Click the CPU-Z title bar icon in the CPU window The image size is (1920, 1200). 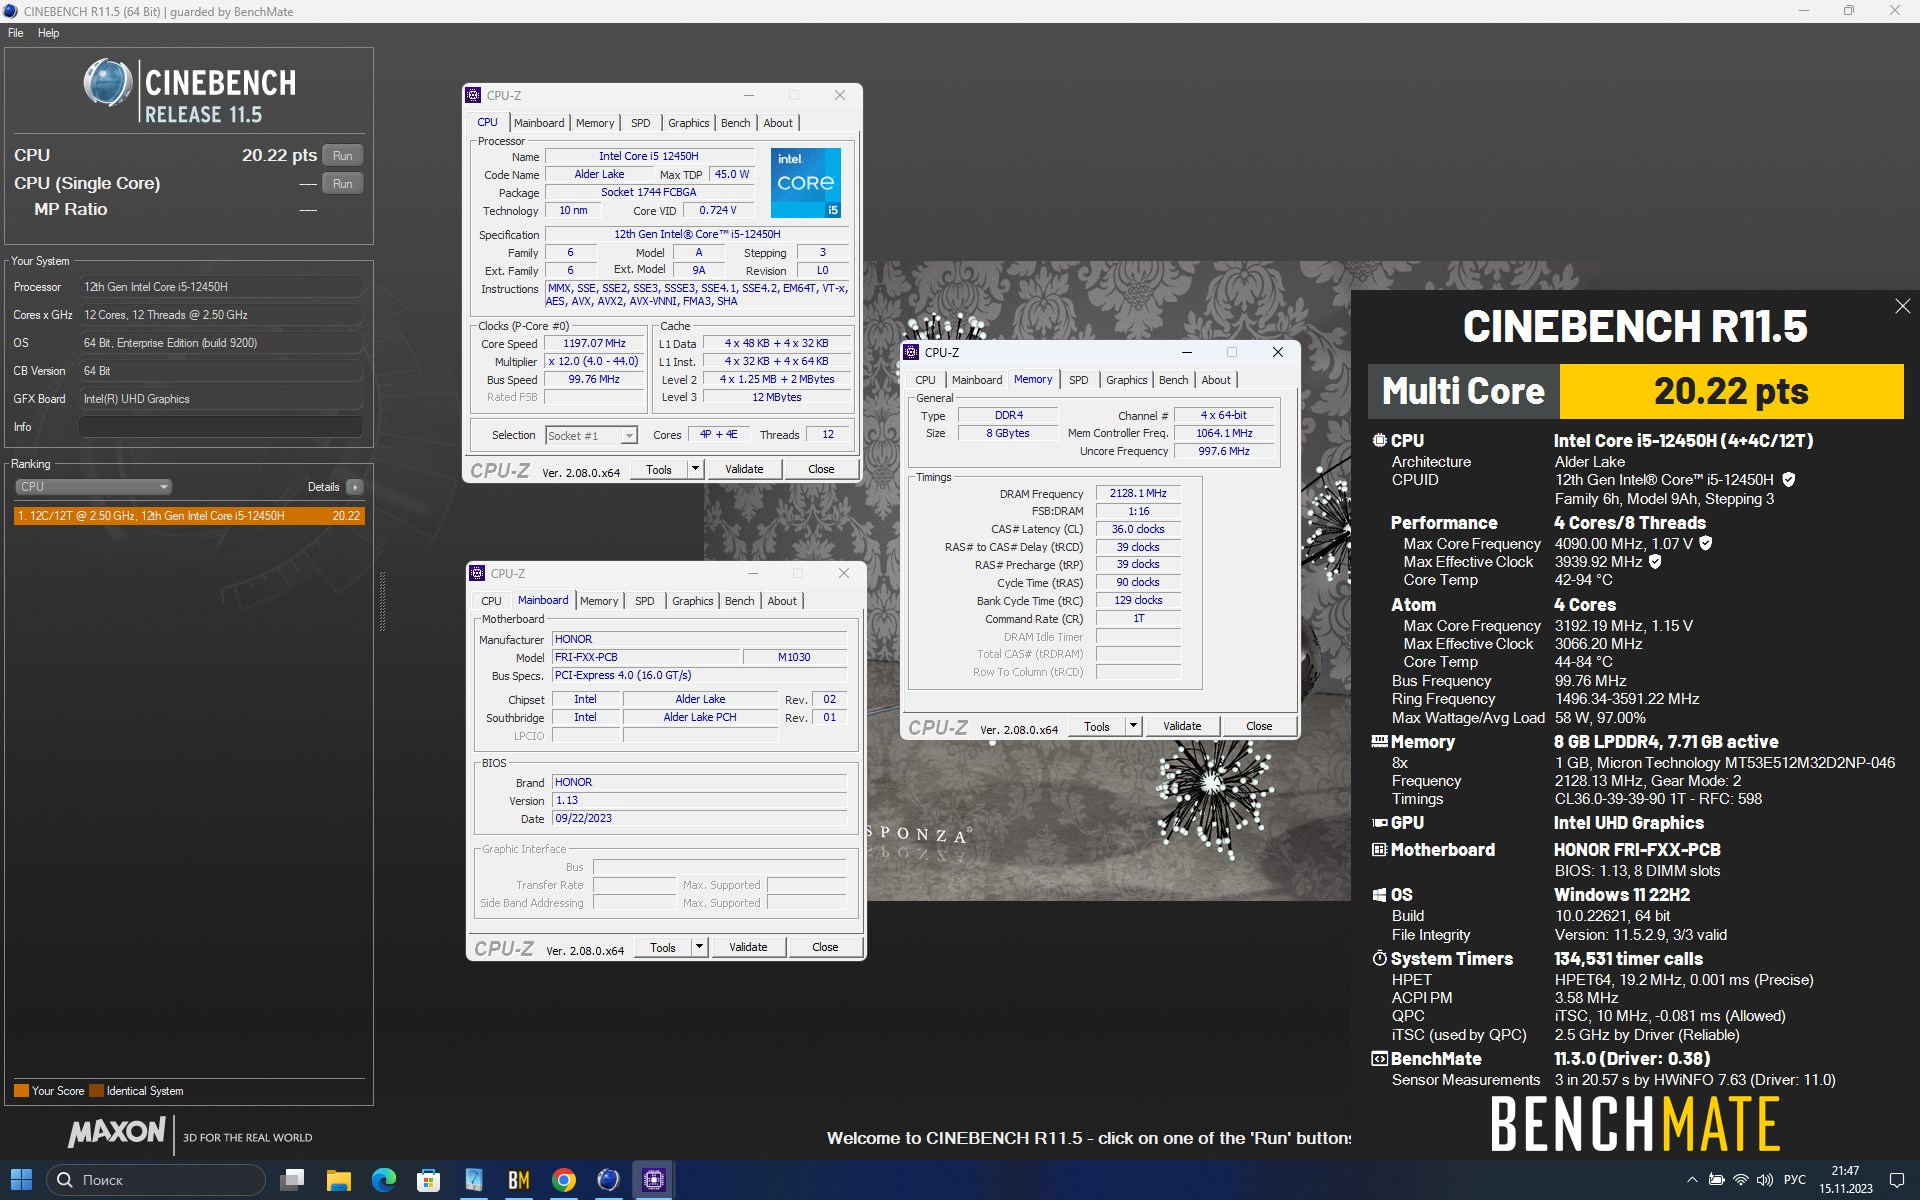click(473, 95)
